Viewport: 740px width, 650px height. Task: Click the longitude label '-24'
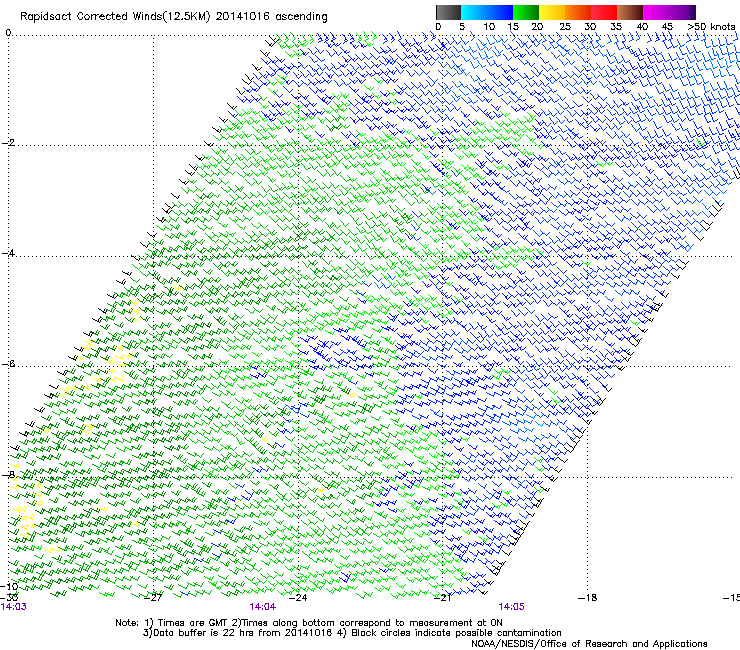pyautogui.click(x=298, y=598)
